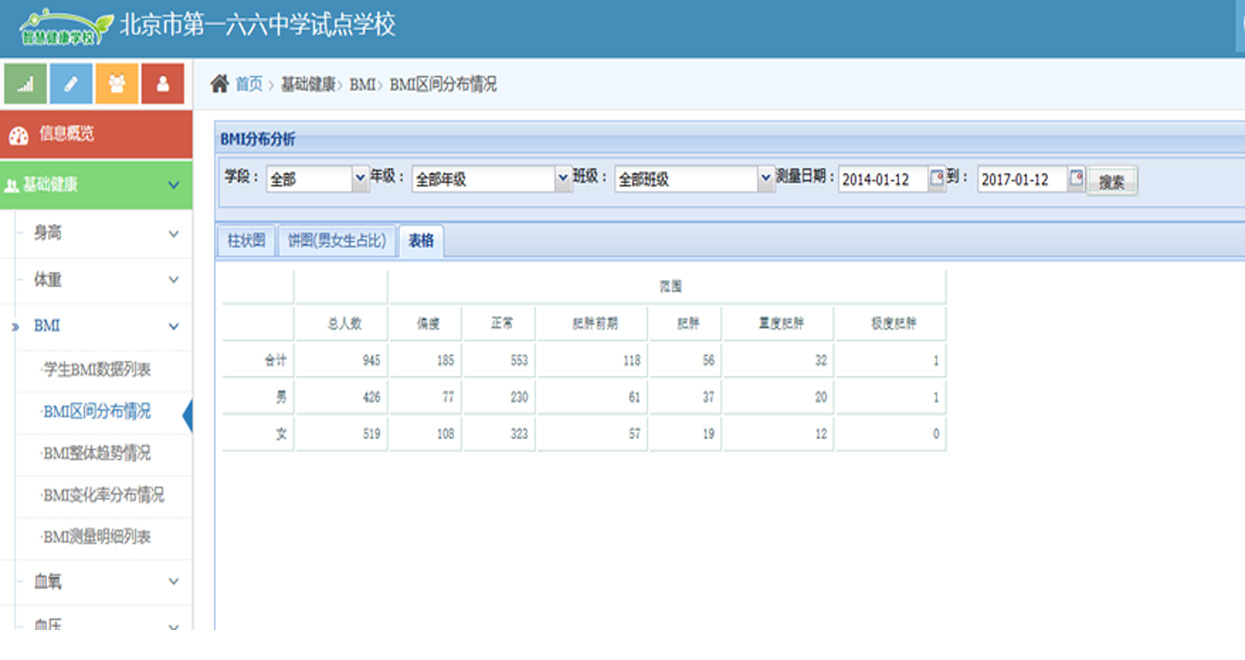This screenshot has width=1245, height=660.
Task: Go to 首页 breadcrumb link
Action: coord(249,85)
